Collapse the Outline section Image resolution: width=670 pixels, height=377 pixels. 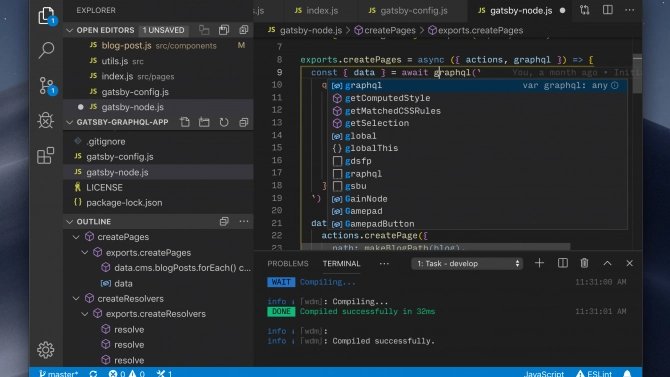[x=70, y=221]
